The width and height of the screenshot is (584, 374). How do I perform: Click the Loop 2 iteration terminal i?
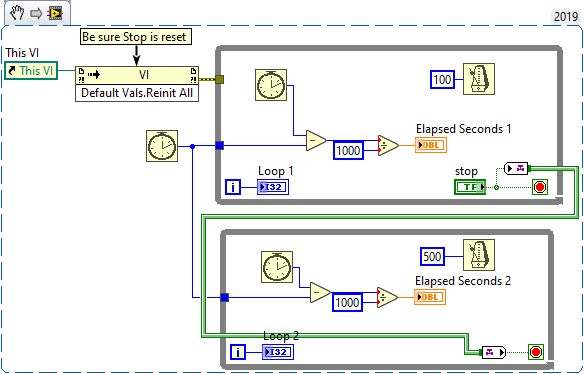(238, 352)
